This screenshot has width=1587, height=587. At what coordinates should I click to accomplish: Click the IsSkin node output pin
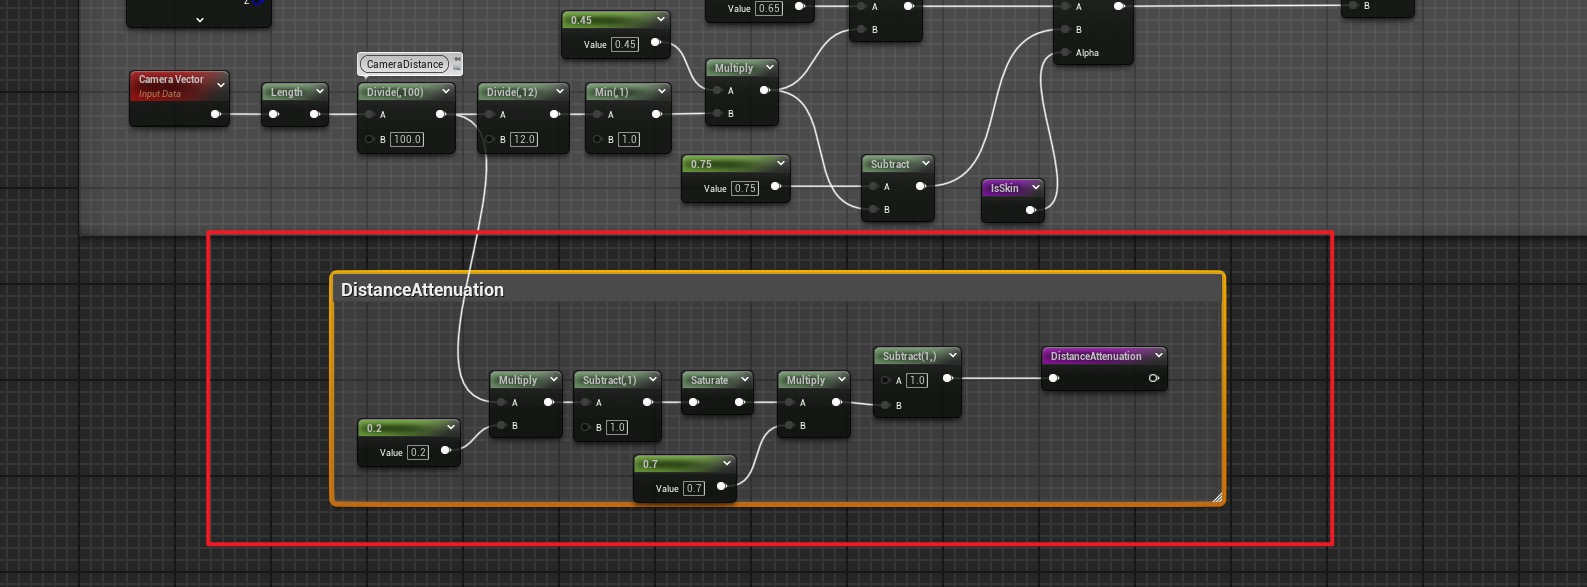tap(1030, 210)
